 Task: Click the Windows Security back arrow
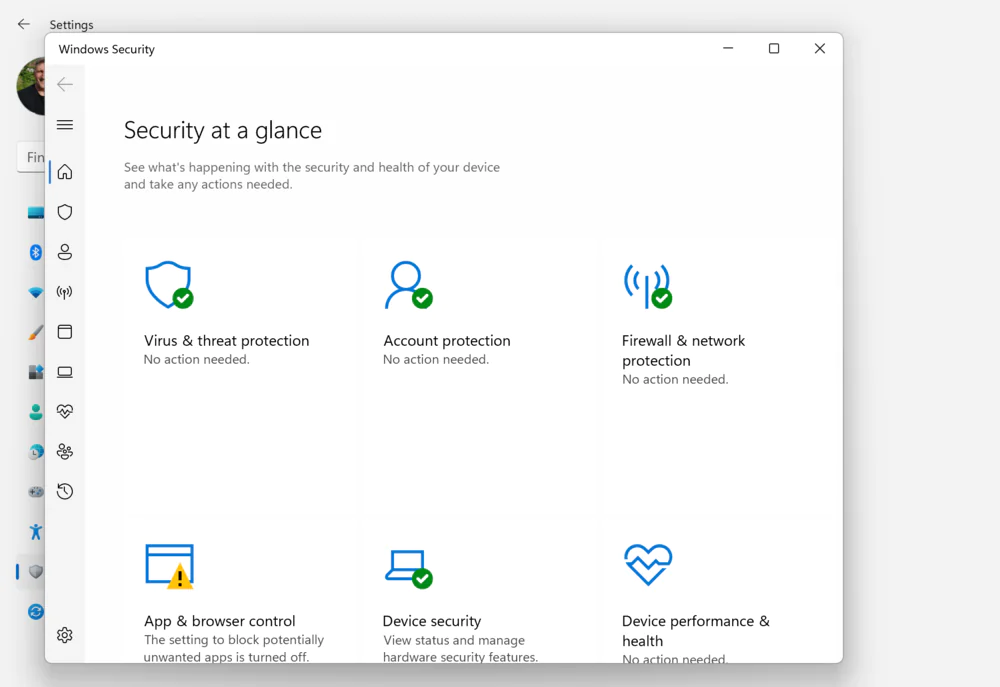(x=65, y=85)
